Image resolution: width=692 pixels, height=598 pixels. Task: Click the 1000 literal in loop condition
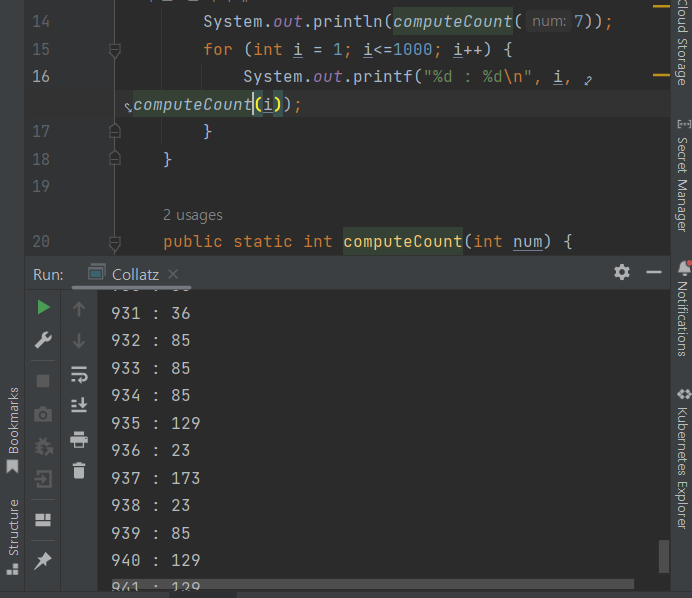412,49
